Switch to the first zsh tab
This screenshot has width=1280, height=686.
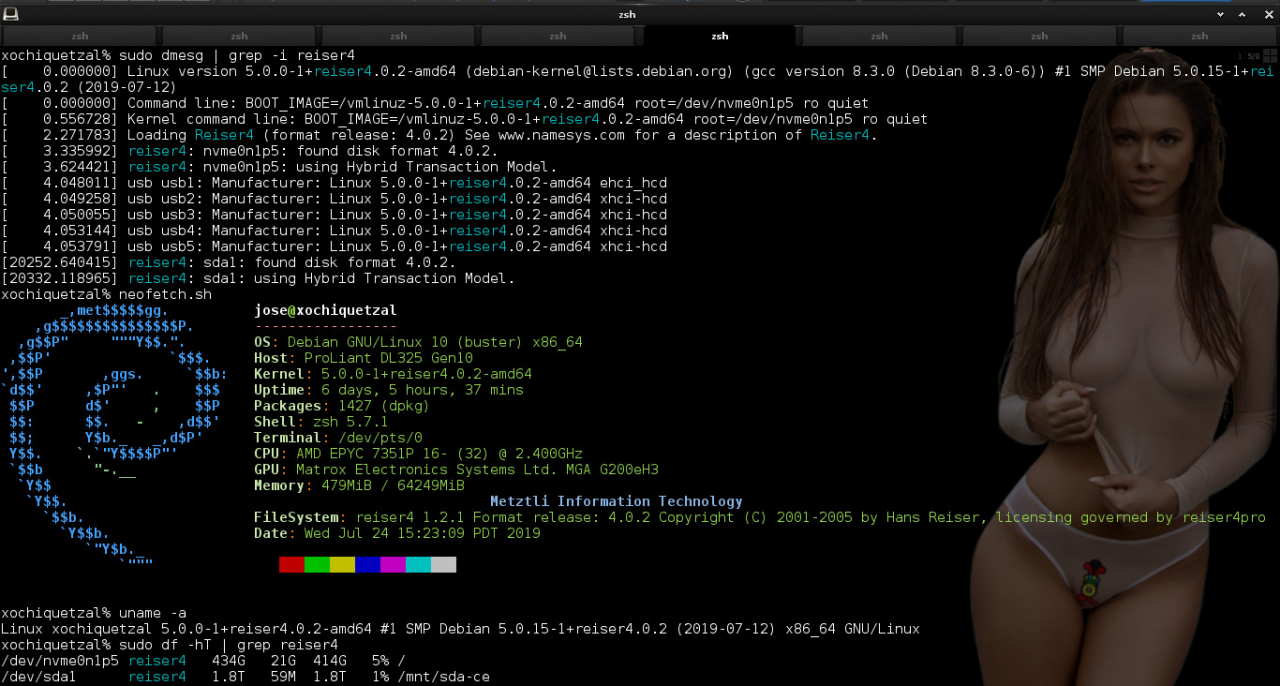pyautogui.click(x=80, y=36)
